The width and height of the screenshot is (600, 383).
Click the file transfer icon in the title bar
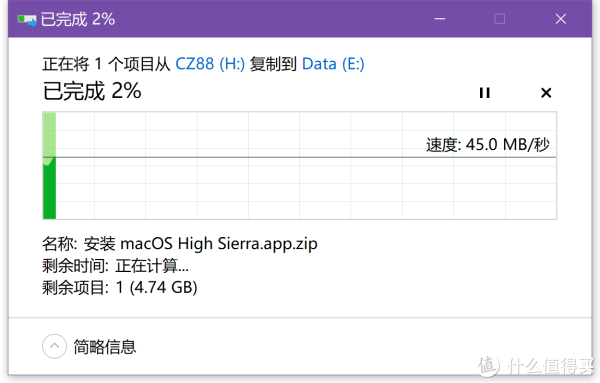click(27, 20)
